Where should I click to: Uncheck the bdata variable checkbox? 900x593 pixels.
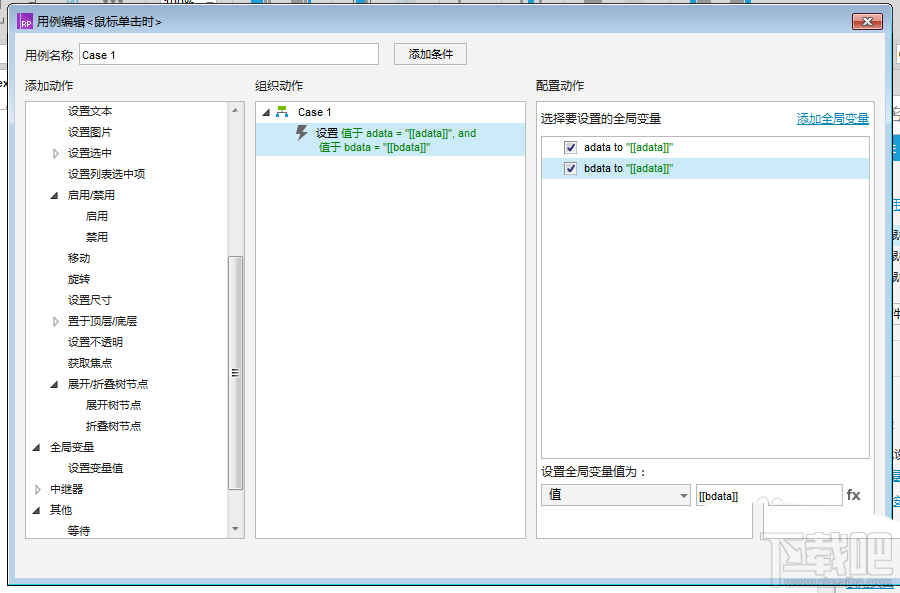(571, 168)
